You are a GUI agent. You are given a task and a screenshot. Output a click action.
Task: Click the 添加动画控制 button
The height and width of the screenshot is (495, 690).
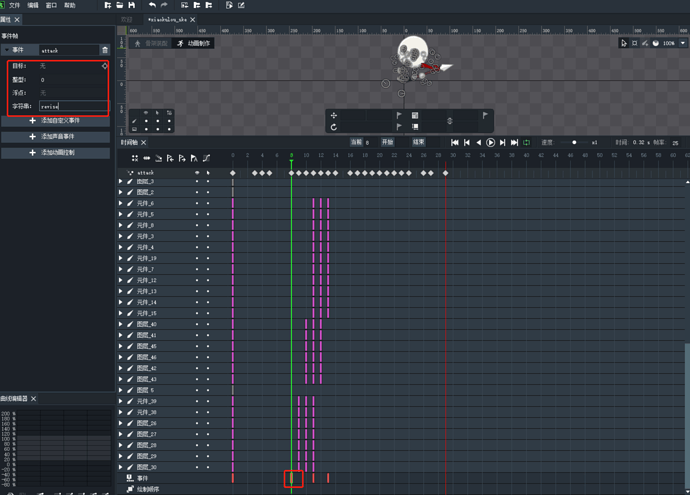click(x=55, y=153)
